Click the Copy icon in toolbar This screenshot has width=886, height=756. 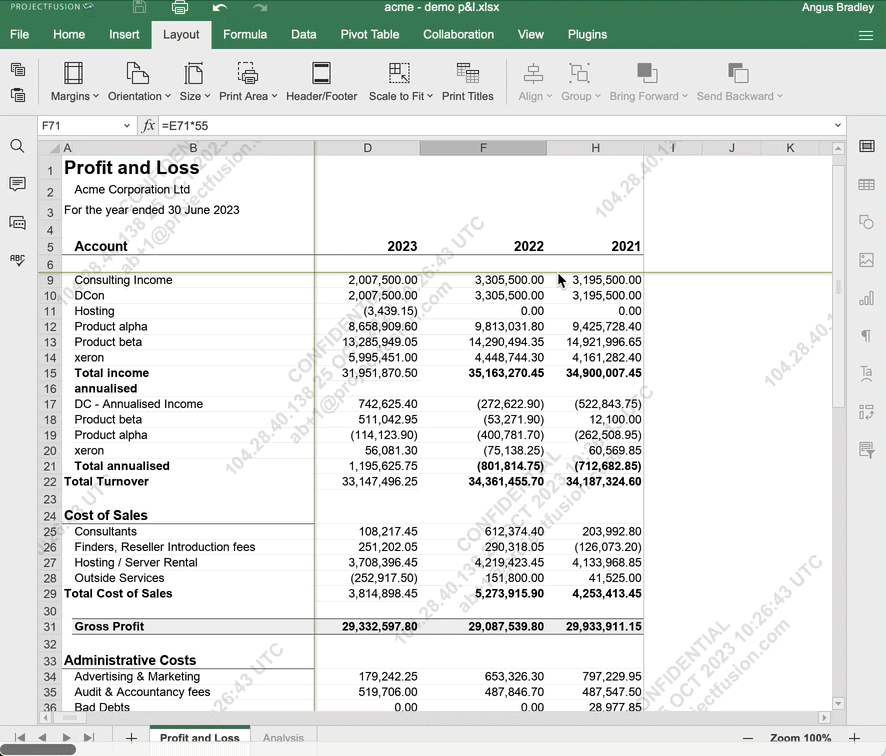[x=17, y=70]
